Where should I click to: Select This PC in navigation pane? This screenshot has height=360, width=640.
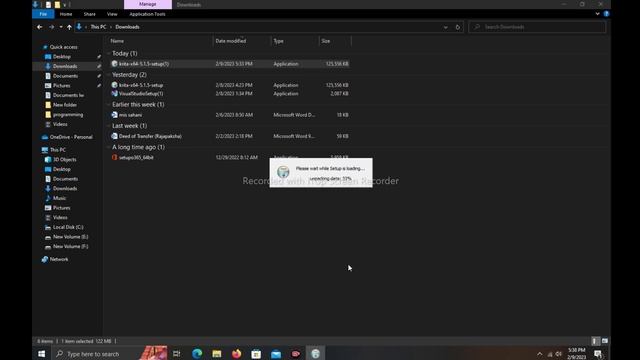coord(58,150)
